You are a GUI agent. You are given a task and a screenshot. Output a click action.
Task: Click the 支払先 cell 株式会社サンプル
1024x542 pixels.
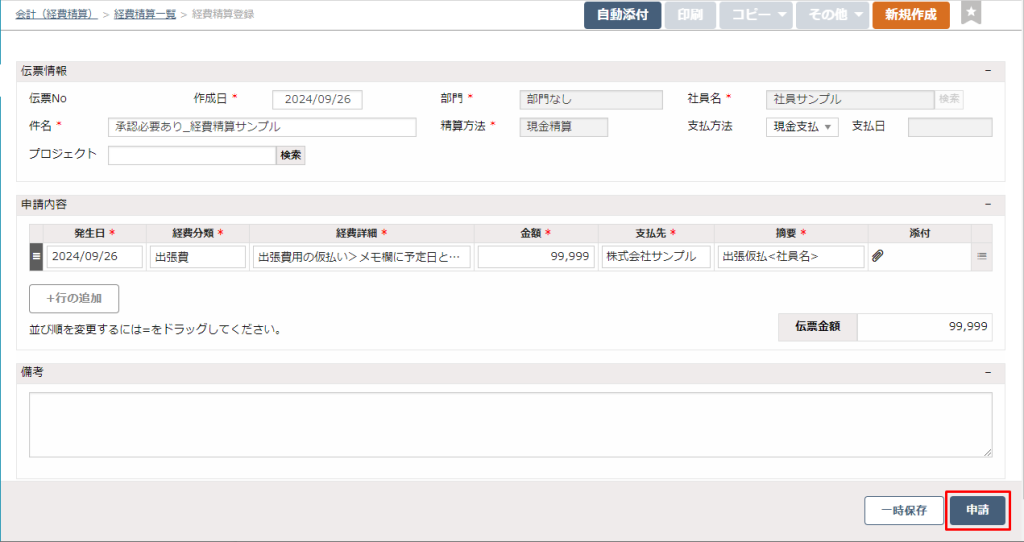click(x=656, y=257)
